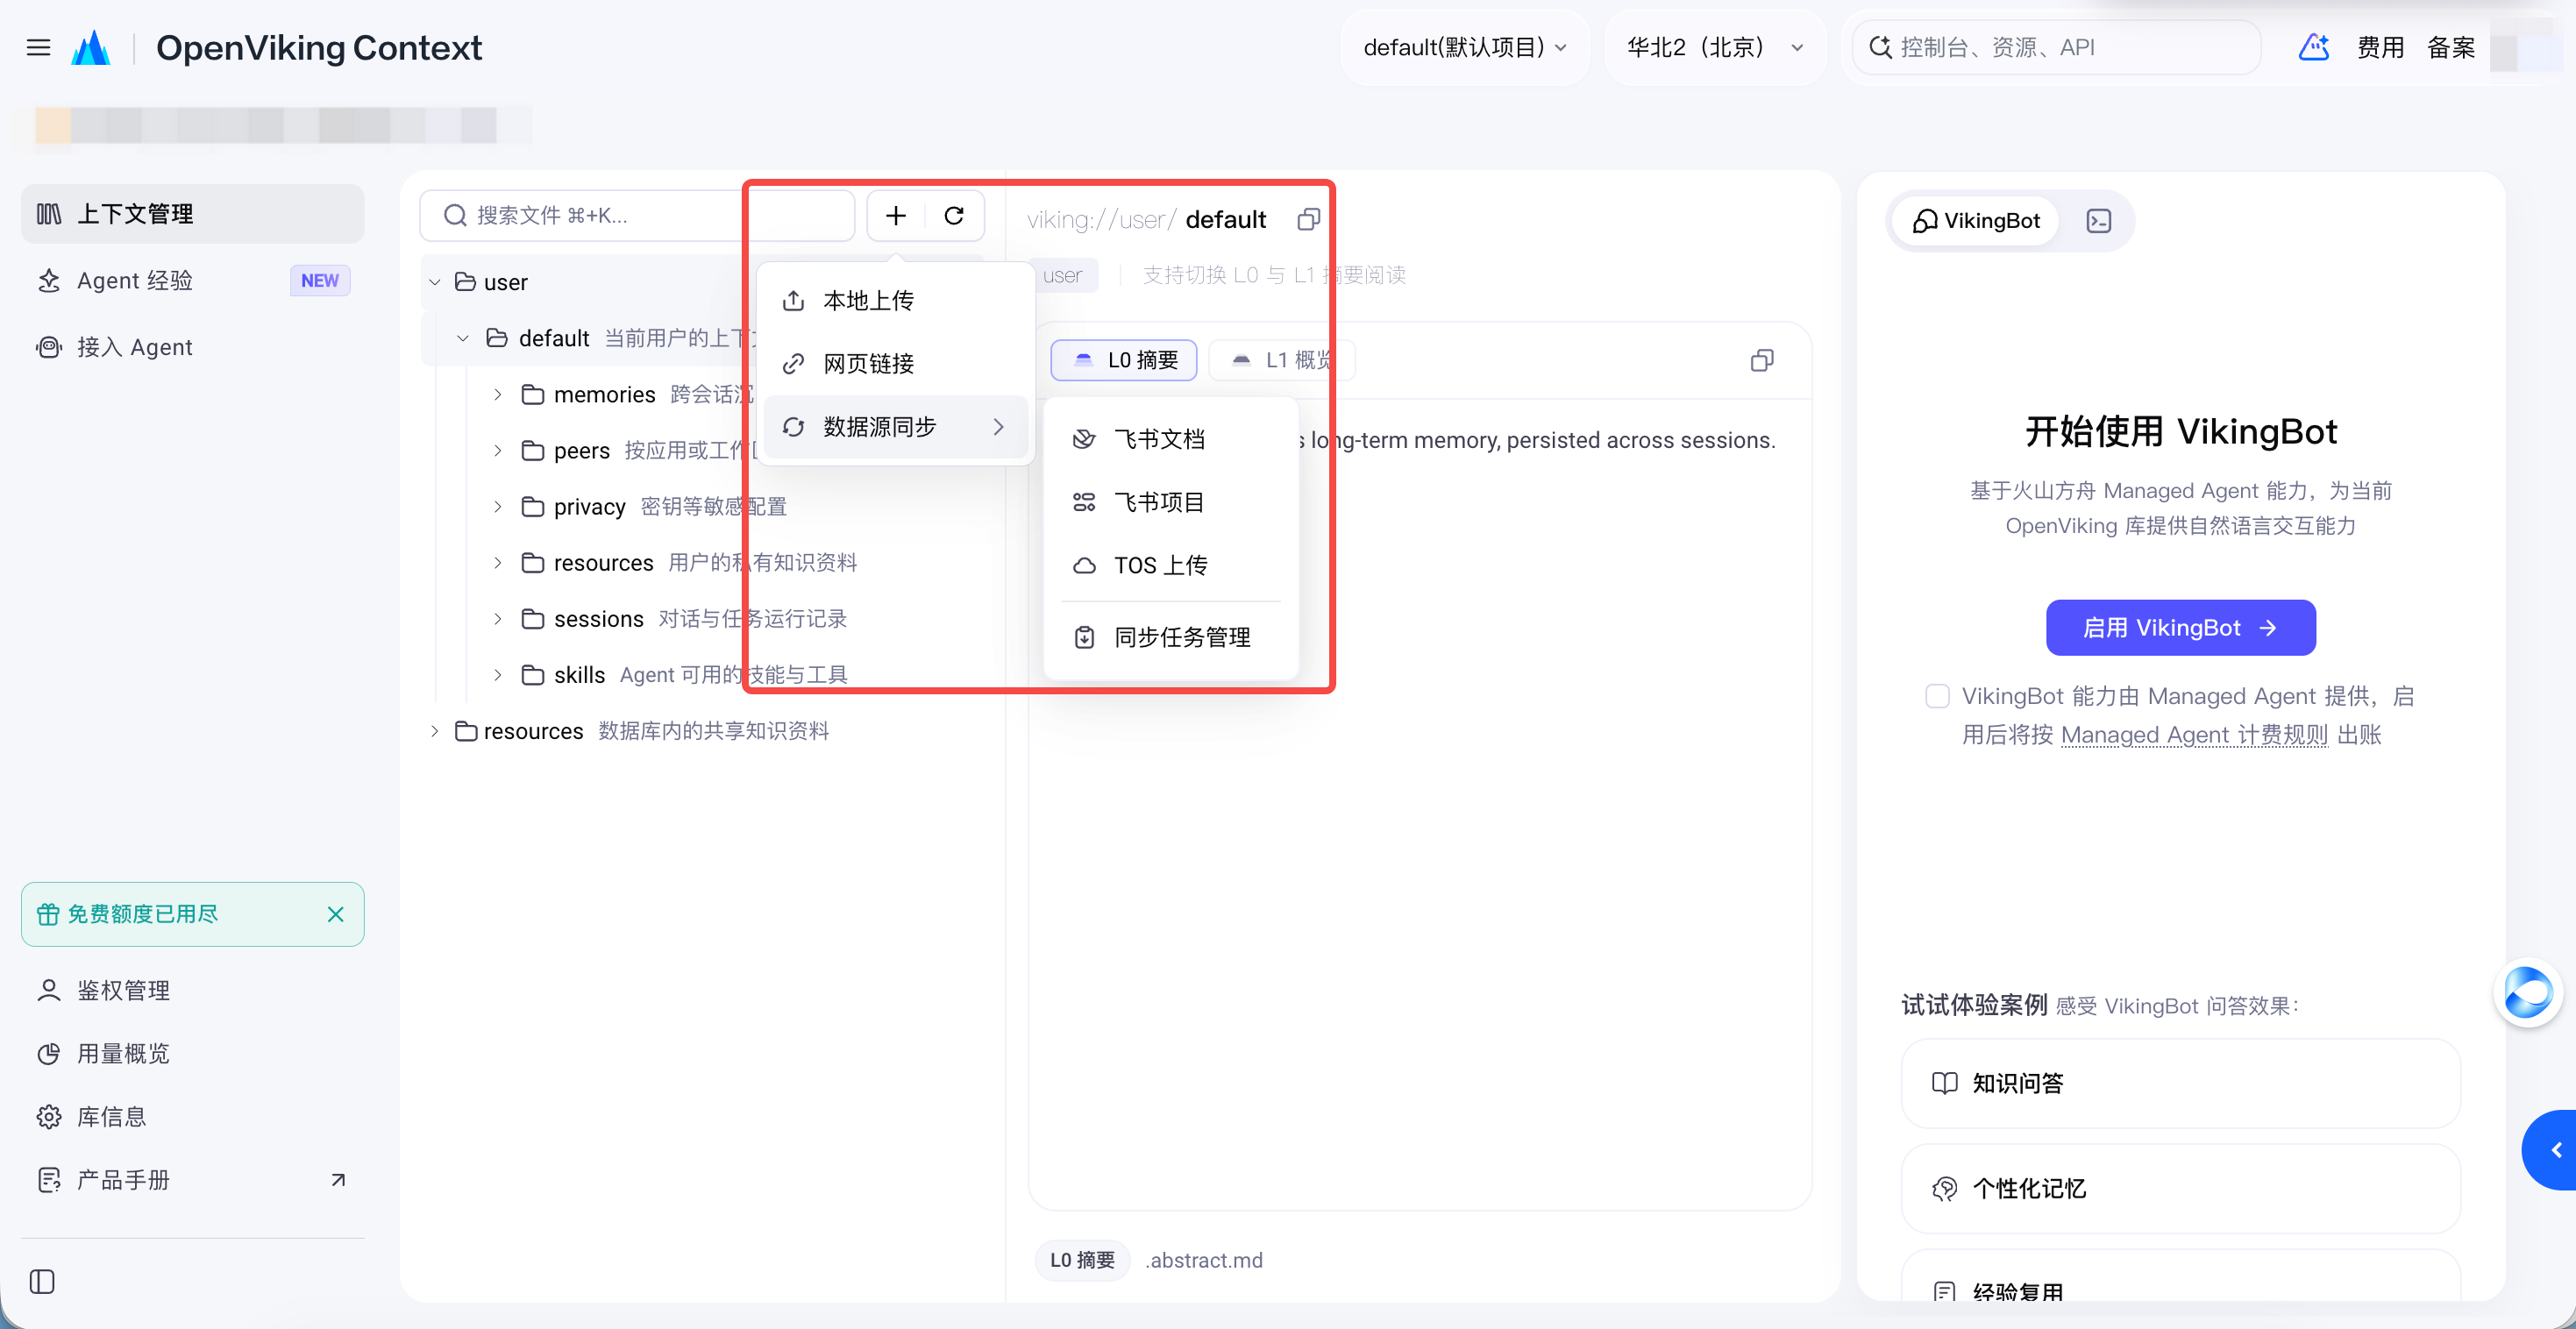Open the 华北2 (北京) region dropdown
The image size is (2576, 1329).
[x=1715, y=47]
